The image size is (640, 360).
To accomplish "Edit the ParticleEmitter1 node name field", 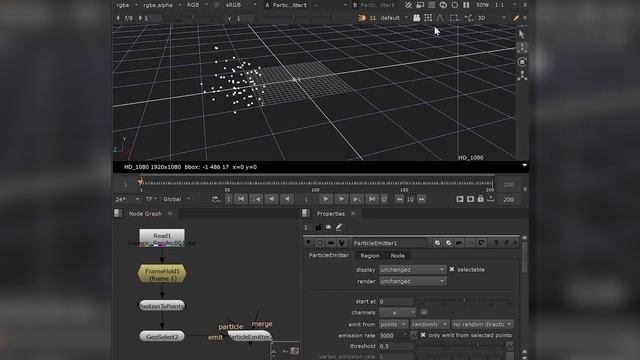I will pyautogui.click(x=389, y=243).
